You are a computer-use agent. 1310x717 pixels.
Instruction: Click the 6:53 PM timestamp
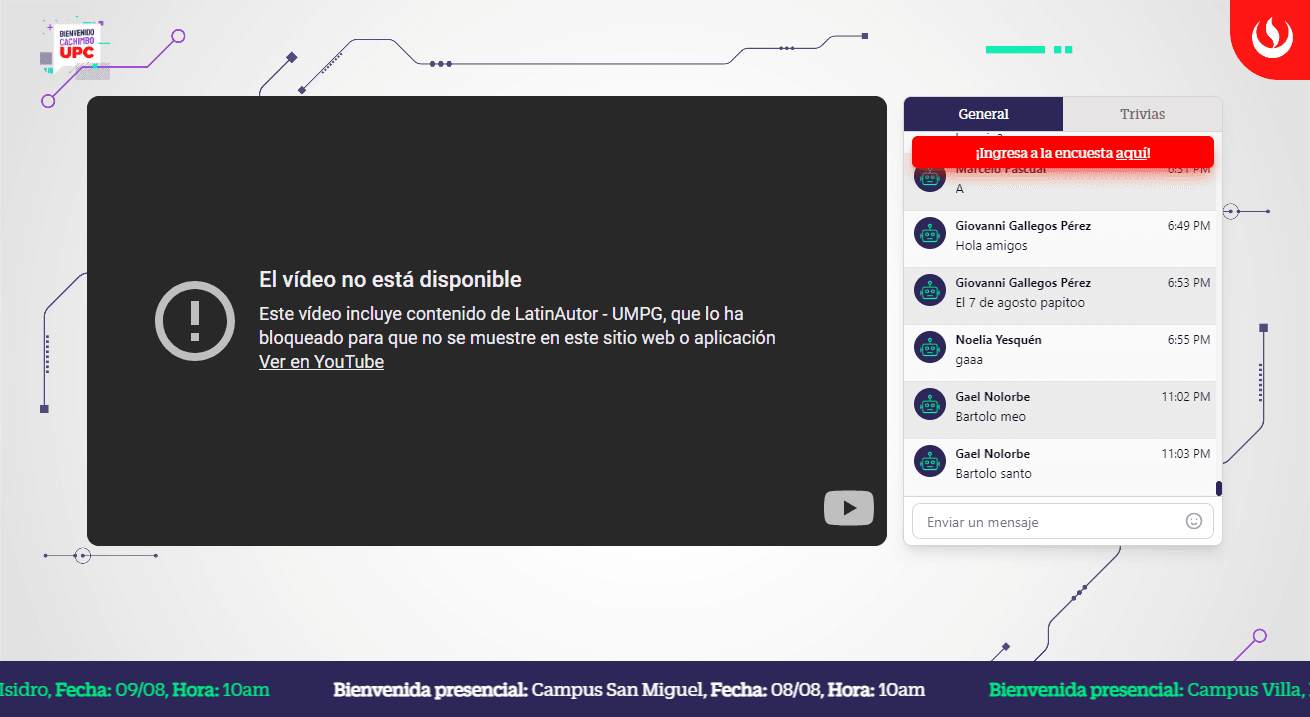point(1189,283)
